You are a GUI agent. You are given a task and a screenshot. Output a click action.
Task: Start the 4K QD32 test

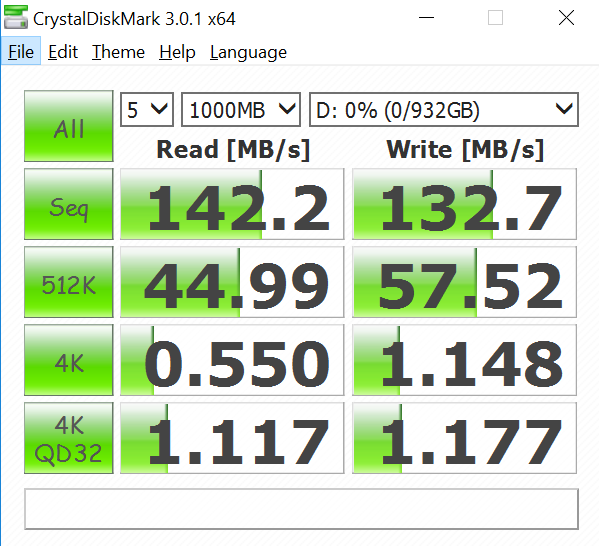69,438
